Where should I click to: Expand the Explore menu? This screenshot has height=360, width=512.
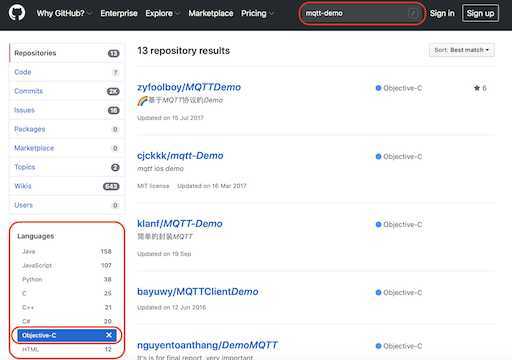click(162, 13)
